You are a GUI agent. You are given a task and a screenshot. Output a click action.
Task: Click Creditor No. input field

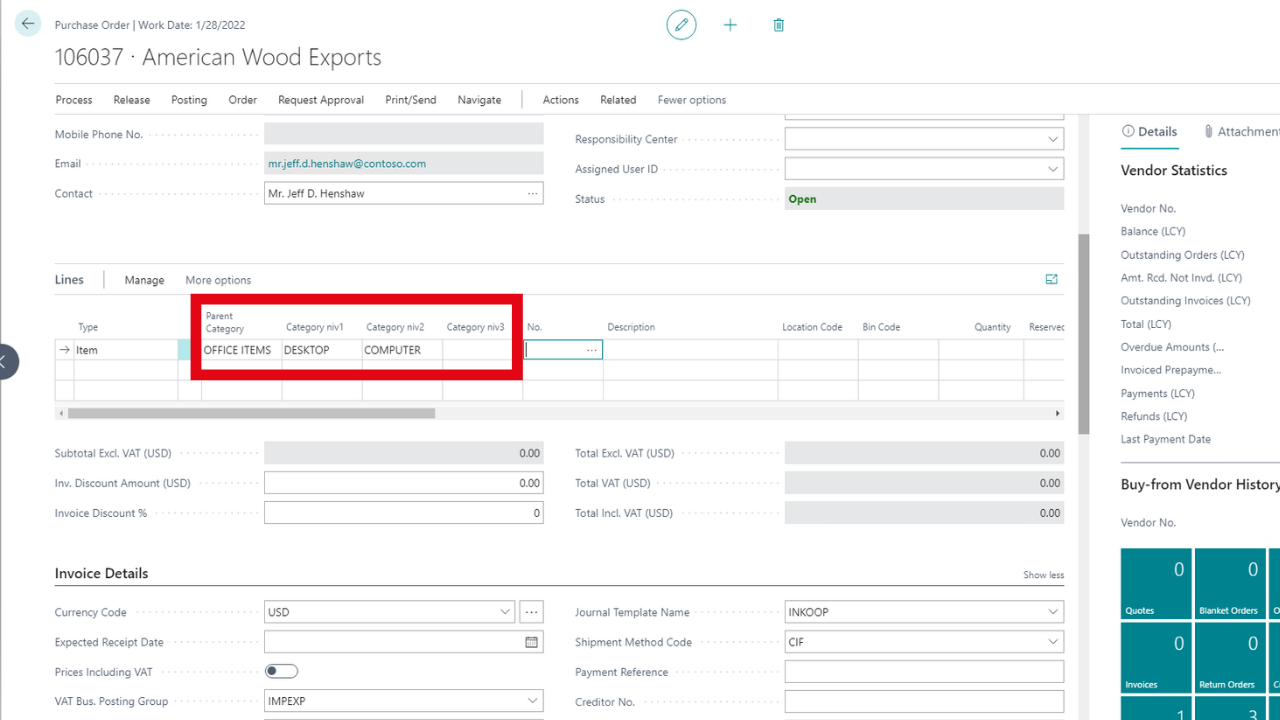[x=924, y=702]
